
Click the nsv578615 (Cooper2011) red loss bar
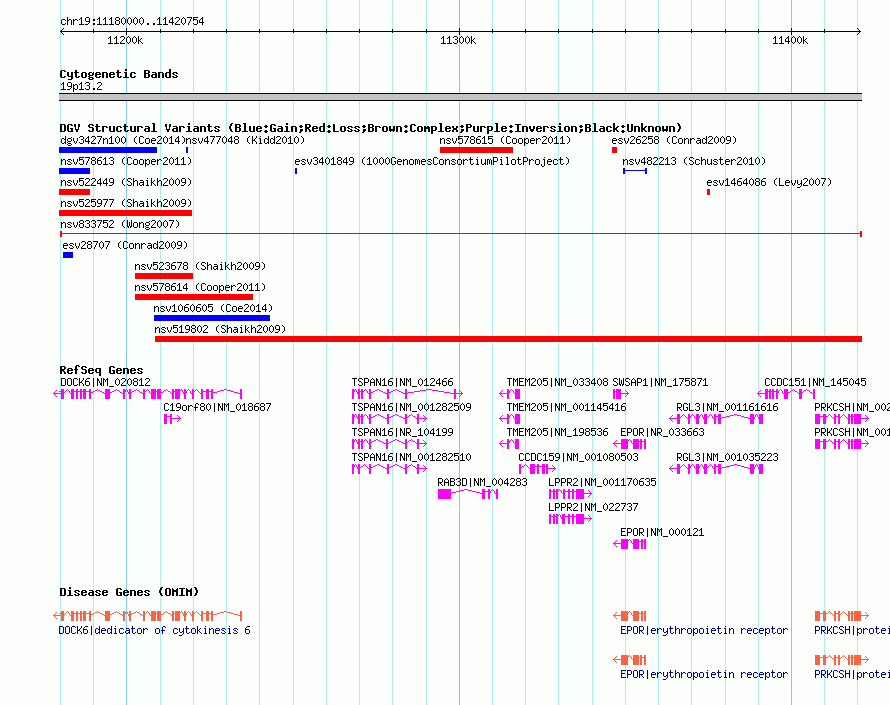point(476,150)
